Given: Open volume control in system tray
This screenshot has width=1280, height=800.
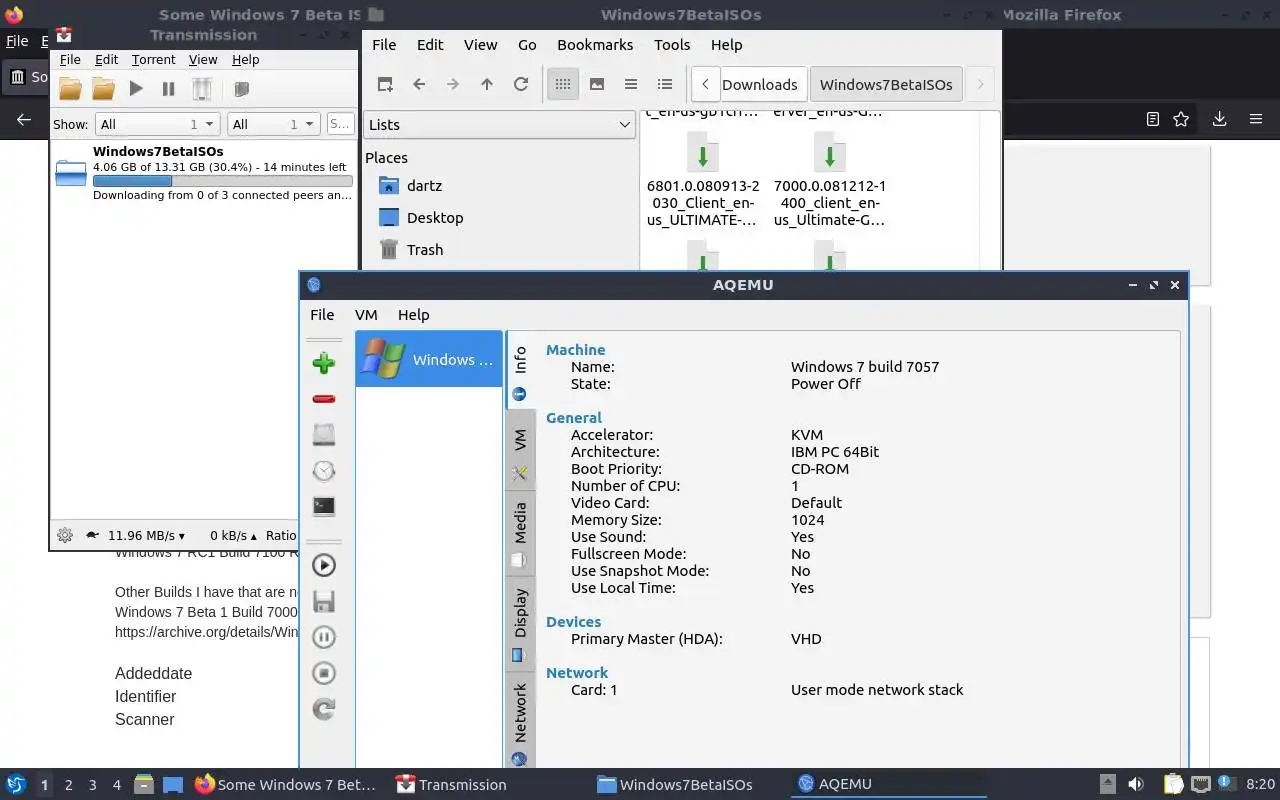Looking at the screenshot, I should click(x=1136, y=784).
